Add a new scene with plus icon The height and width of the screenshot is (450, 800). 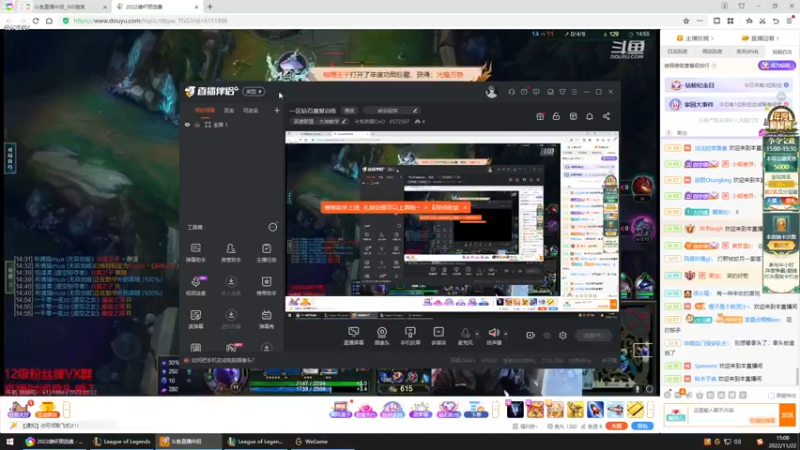277,110
